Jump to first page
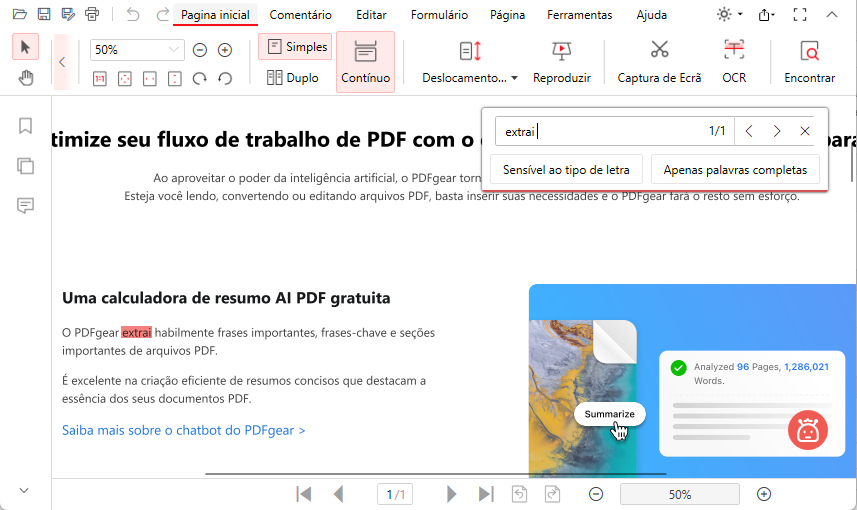This screenshot has width=857, height=510. [x=303, y=494]
